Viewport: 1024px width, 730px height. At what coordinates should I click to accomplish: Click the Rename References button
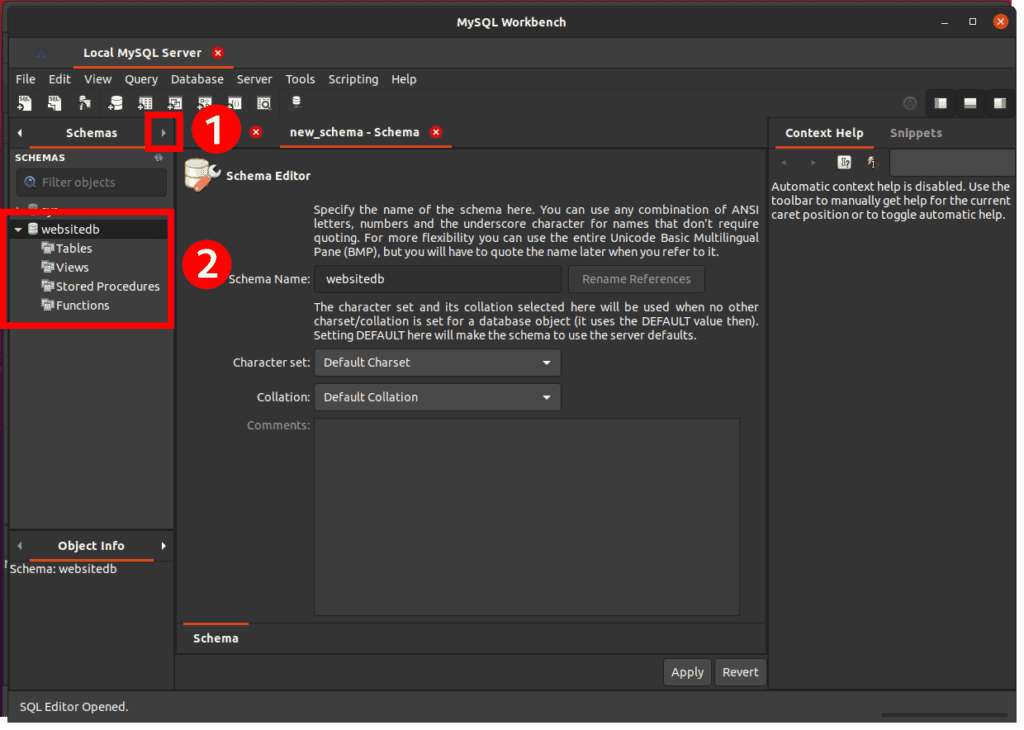636,279
